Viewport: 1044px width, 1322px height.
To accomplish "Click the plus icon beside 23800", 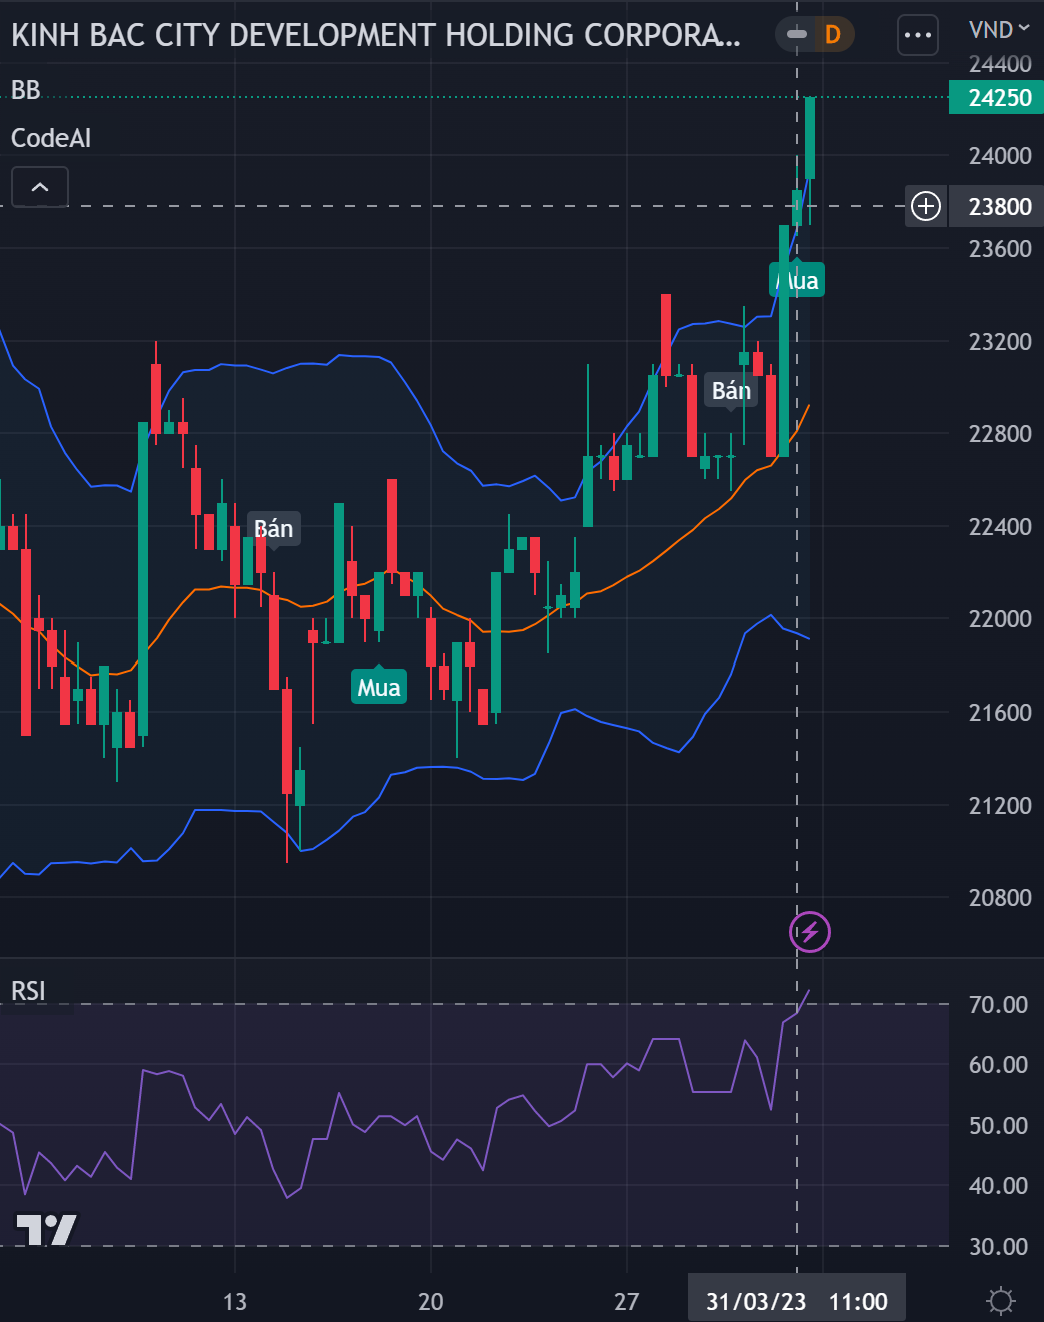I will click(x=926, y=206).
